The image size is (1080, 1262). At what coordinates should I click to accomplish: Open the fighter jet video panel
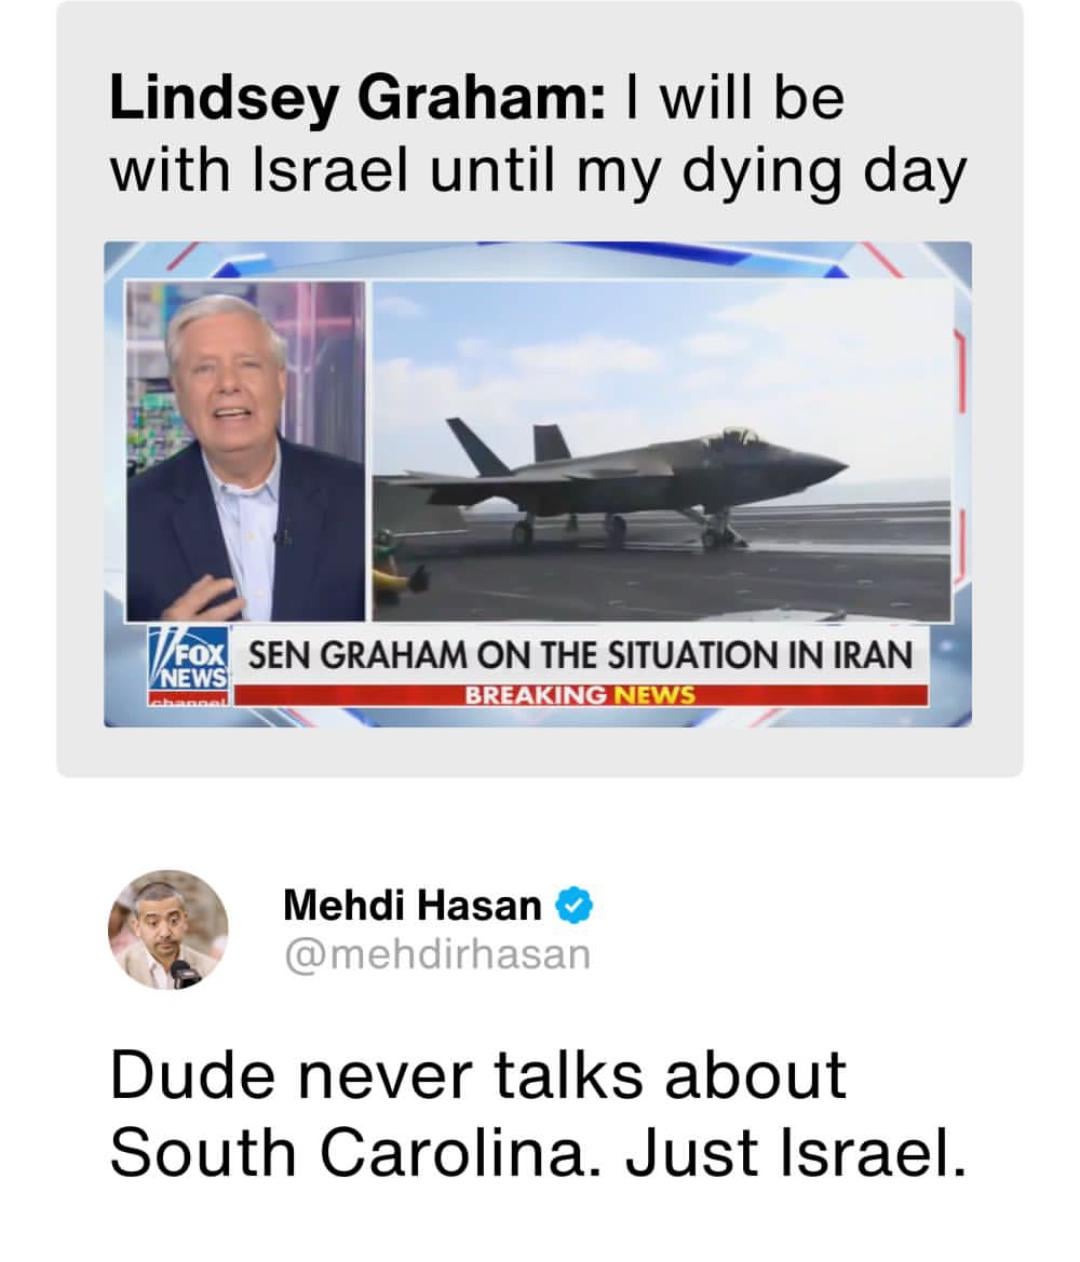(x=660, y=450)
